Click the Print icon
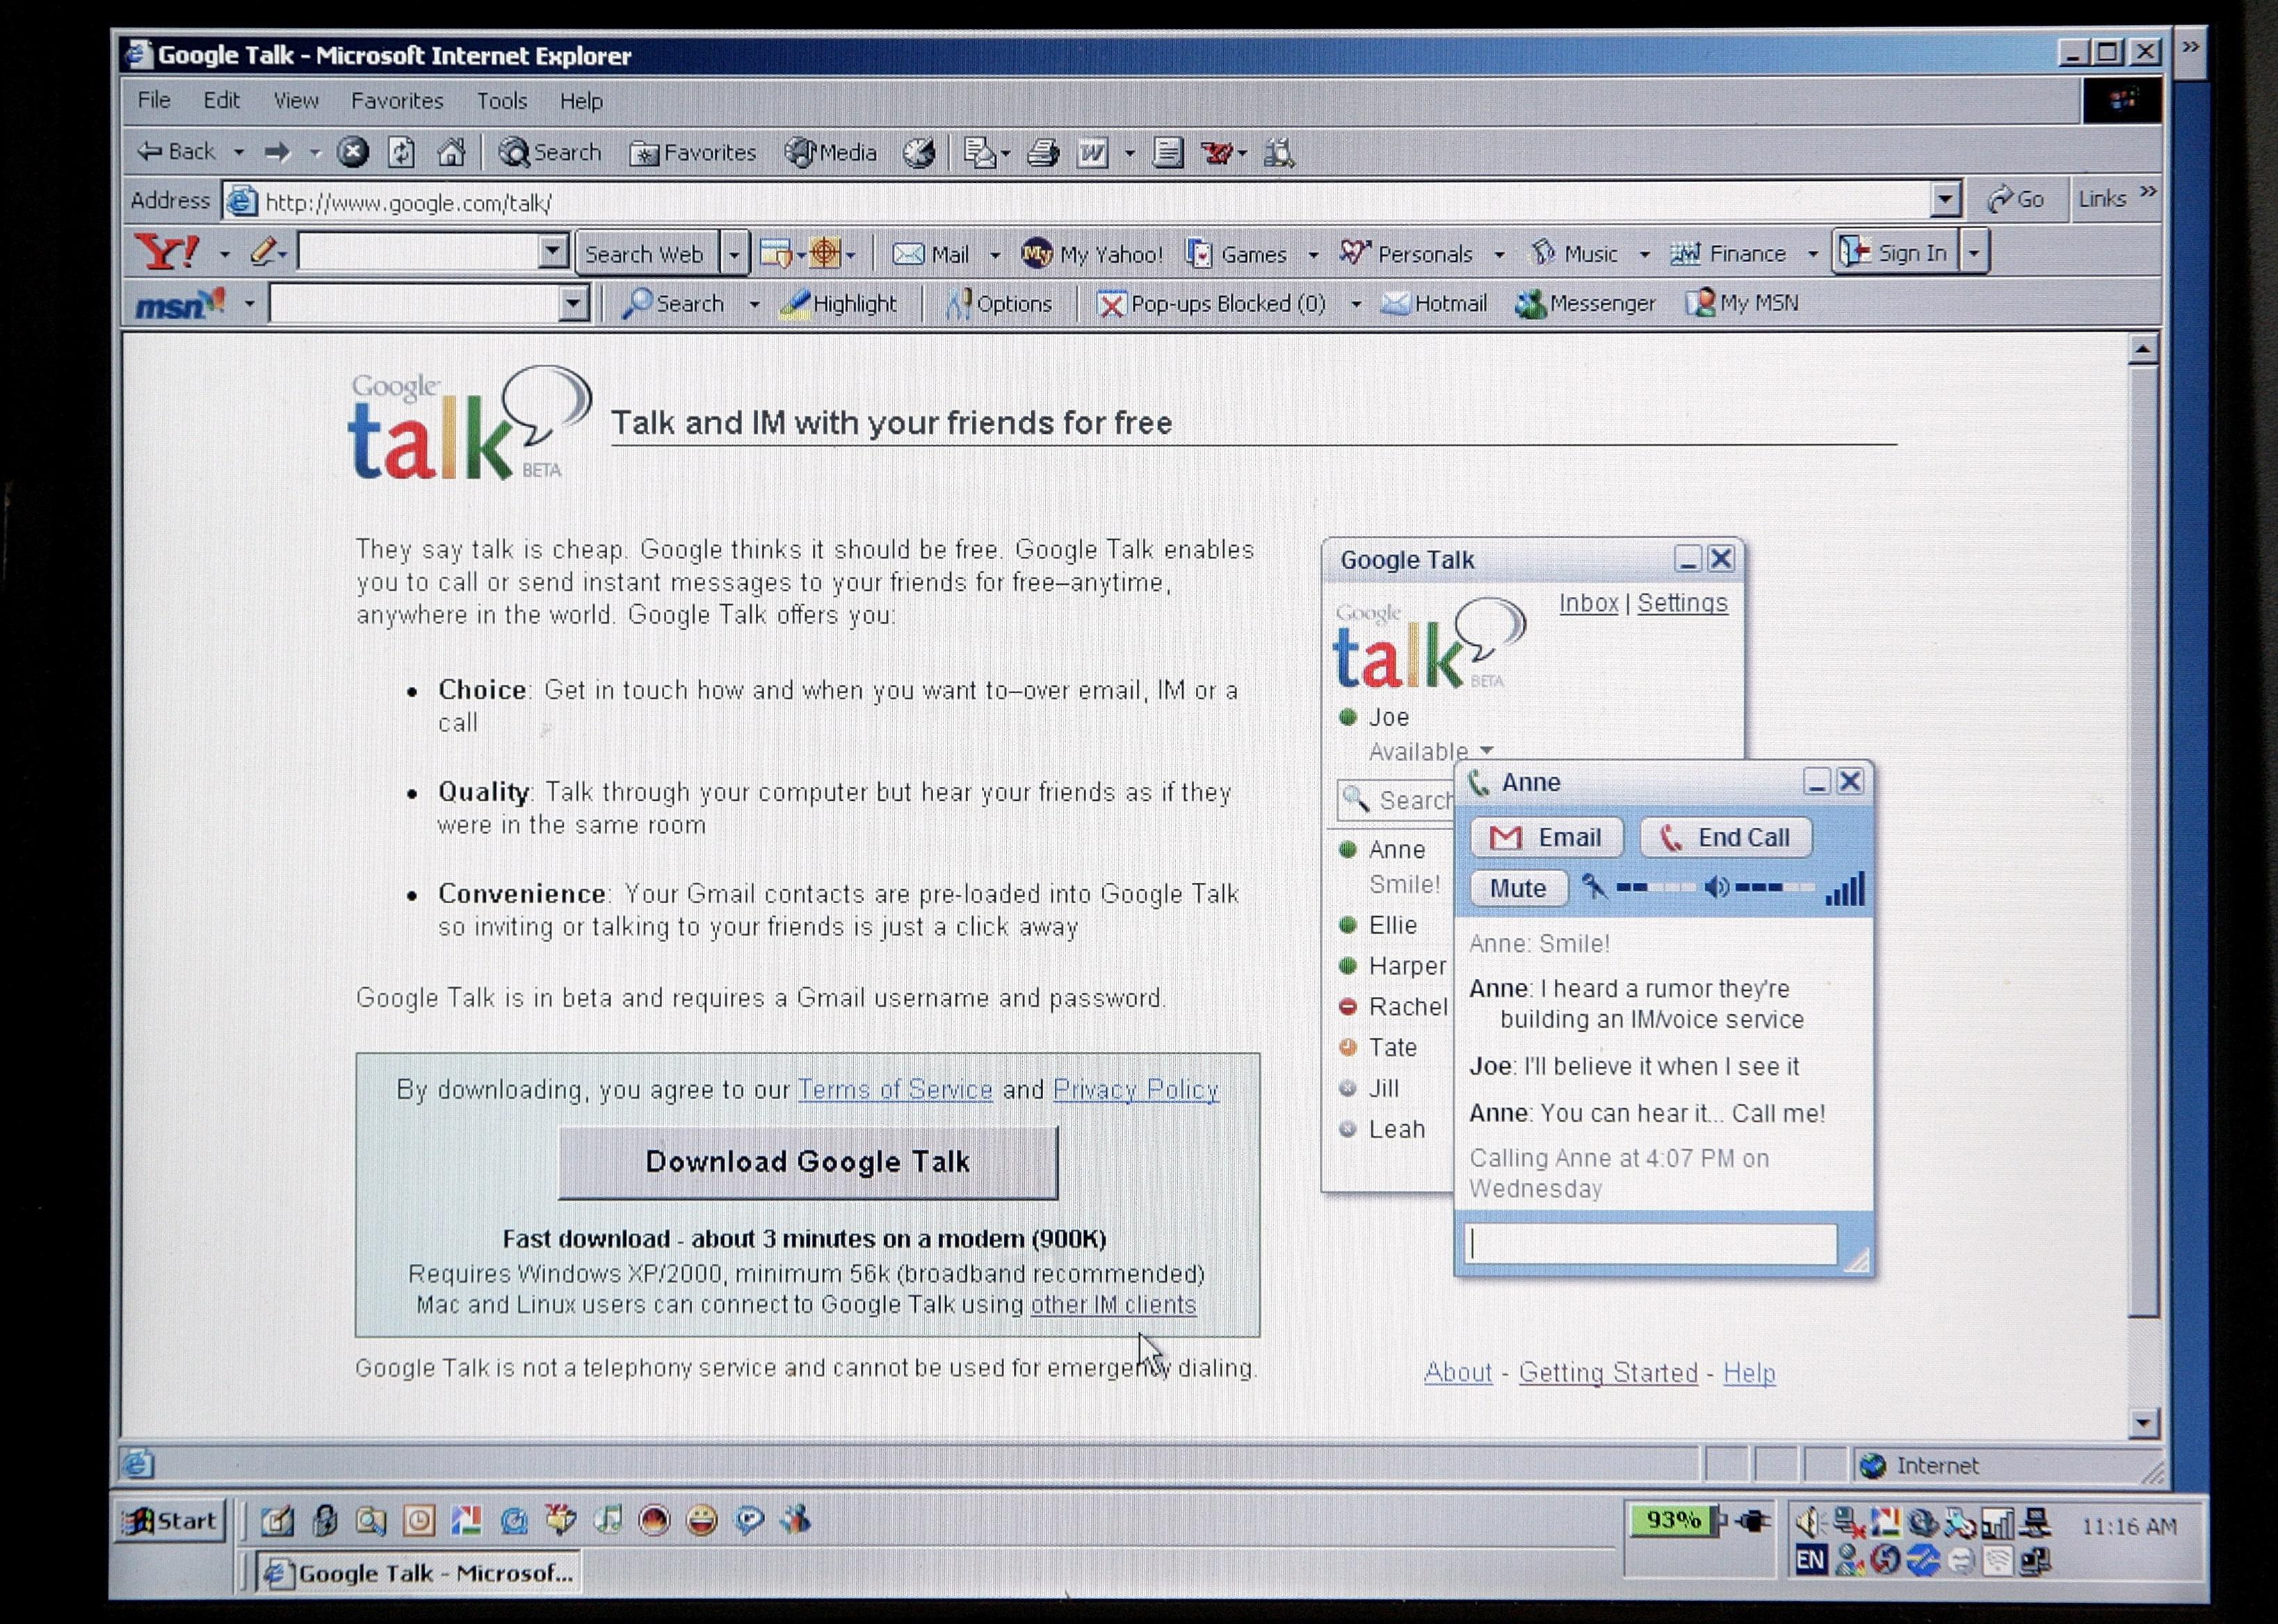This screenshot has width=2278, height=1624. point(1043,153)
